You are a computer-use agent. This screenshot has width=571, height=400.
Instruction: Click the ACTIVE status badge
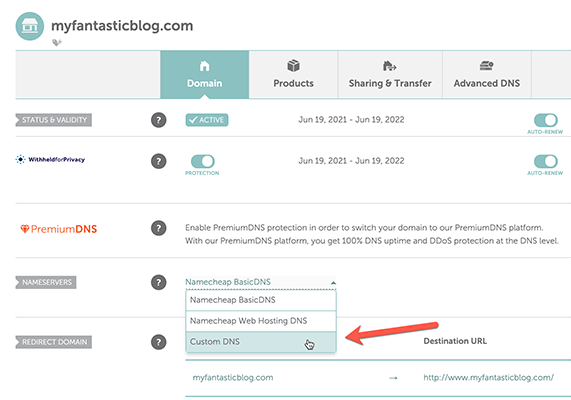tap(207, 120)
